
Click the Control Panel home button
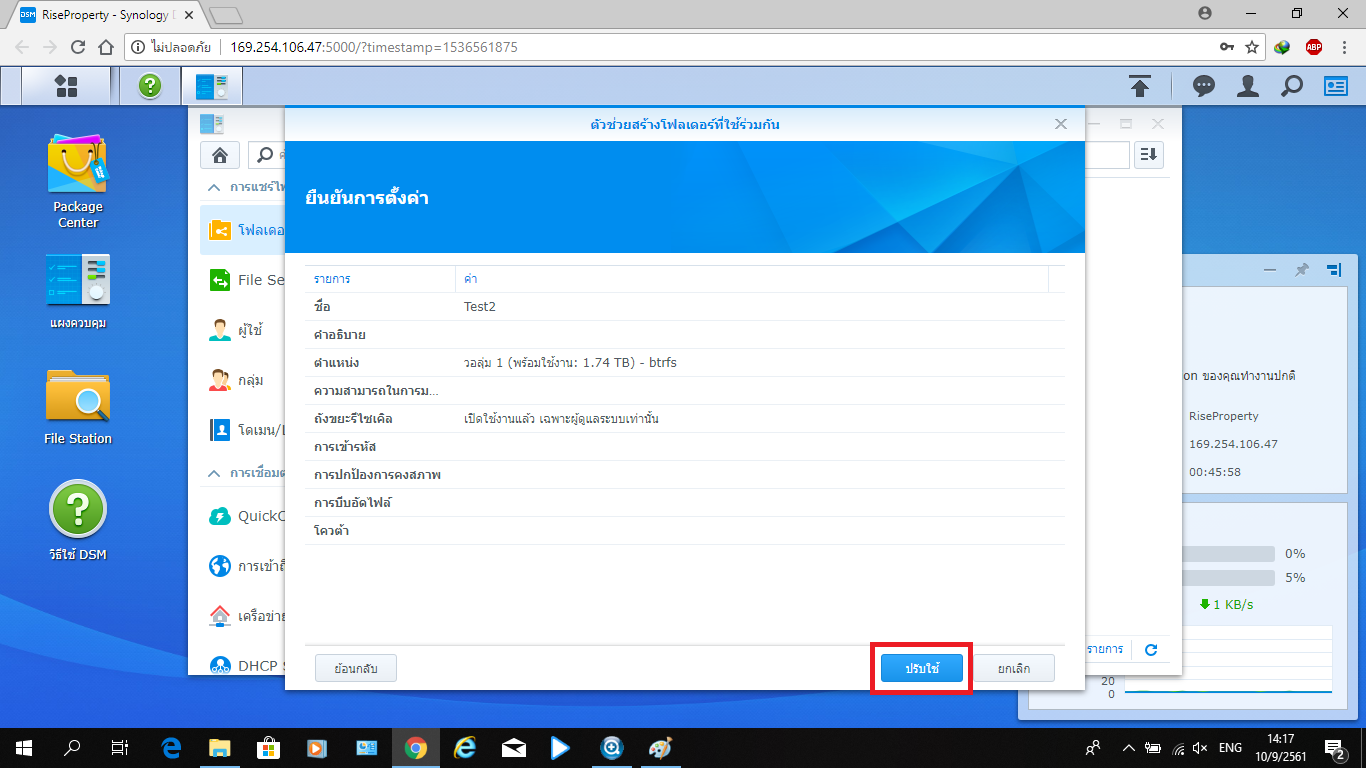pyautogui.click(x=219, y=155)
